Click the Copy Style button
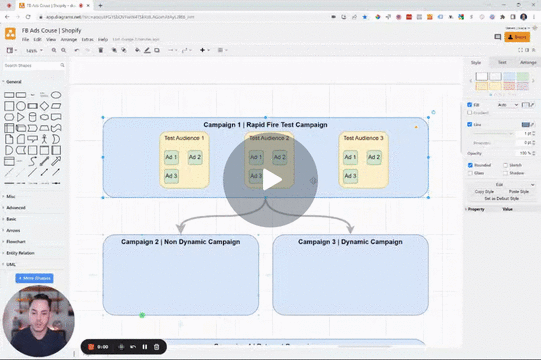 coord(484,192)
